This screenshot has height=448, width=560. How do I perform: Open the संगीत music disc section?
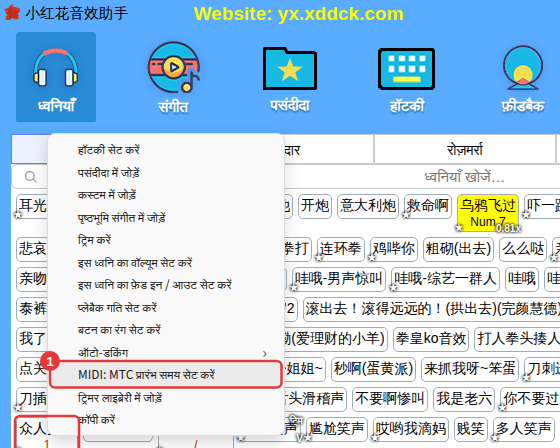pyautogui.click(x=174, y=78)
